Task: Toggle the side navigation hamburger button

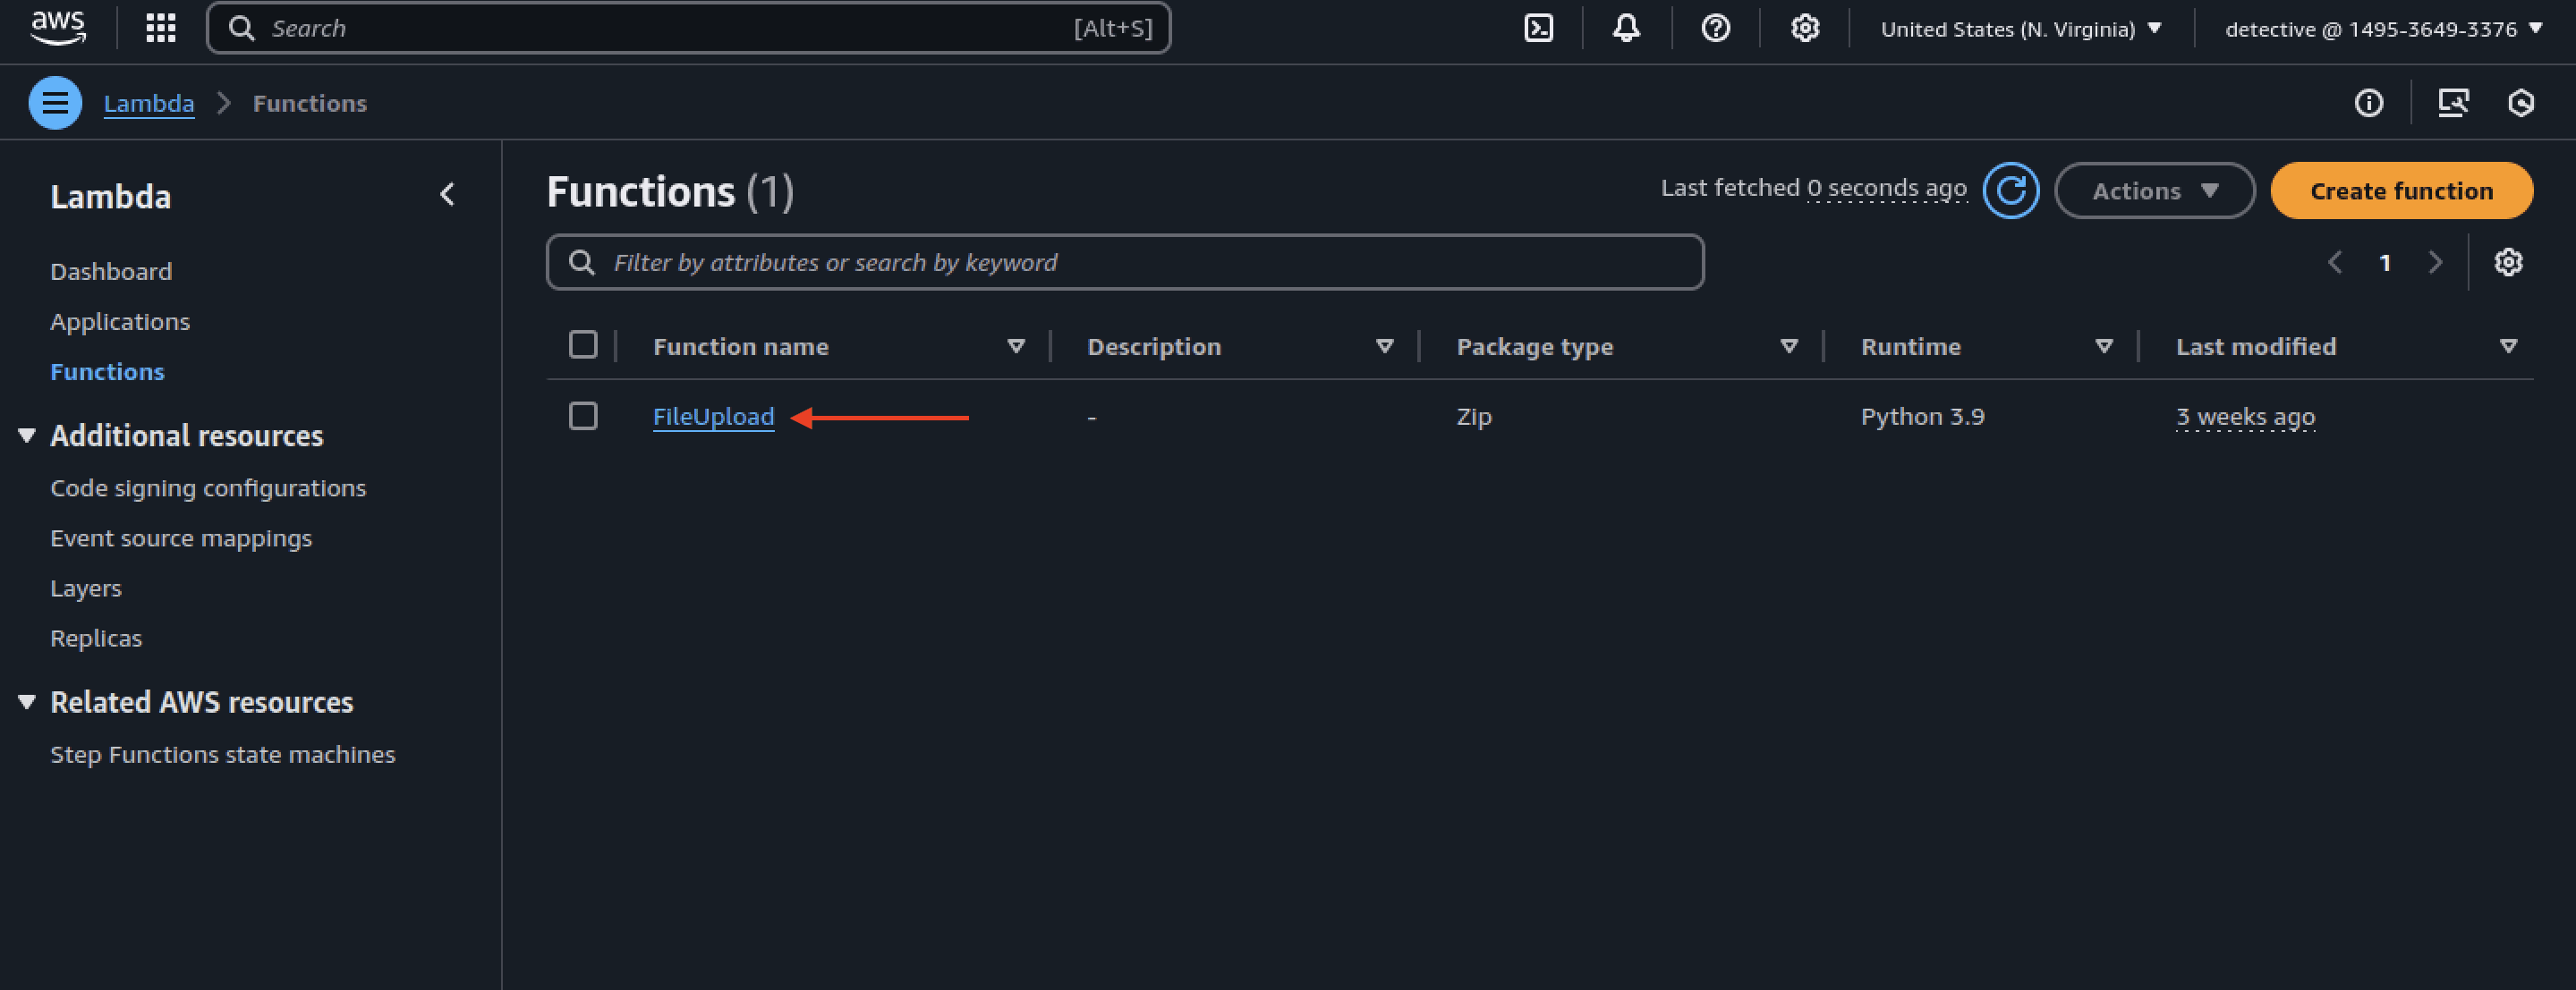Action: [x=55, y=103]
